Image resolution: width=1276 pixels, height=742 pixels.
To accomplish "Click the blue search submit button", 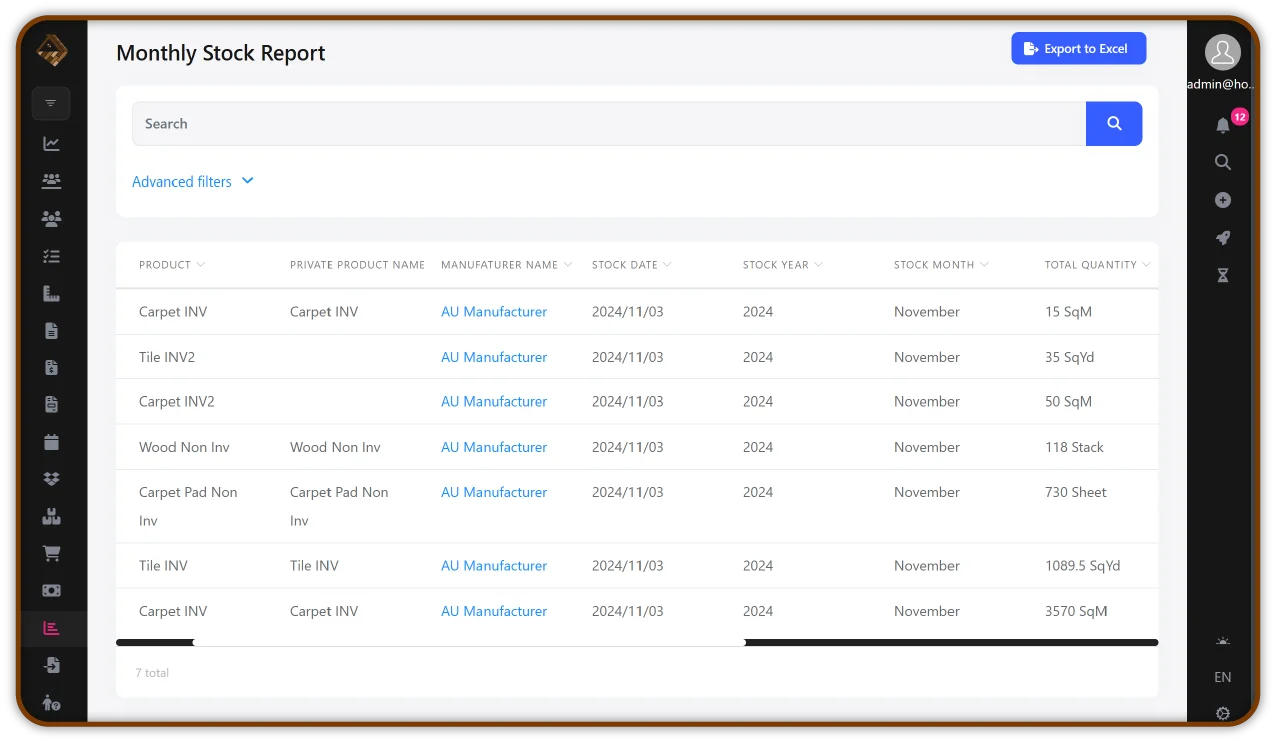I will (x=1114, y=124).
